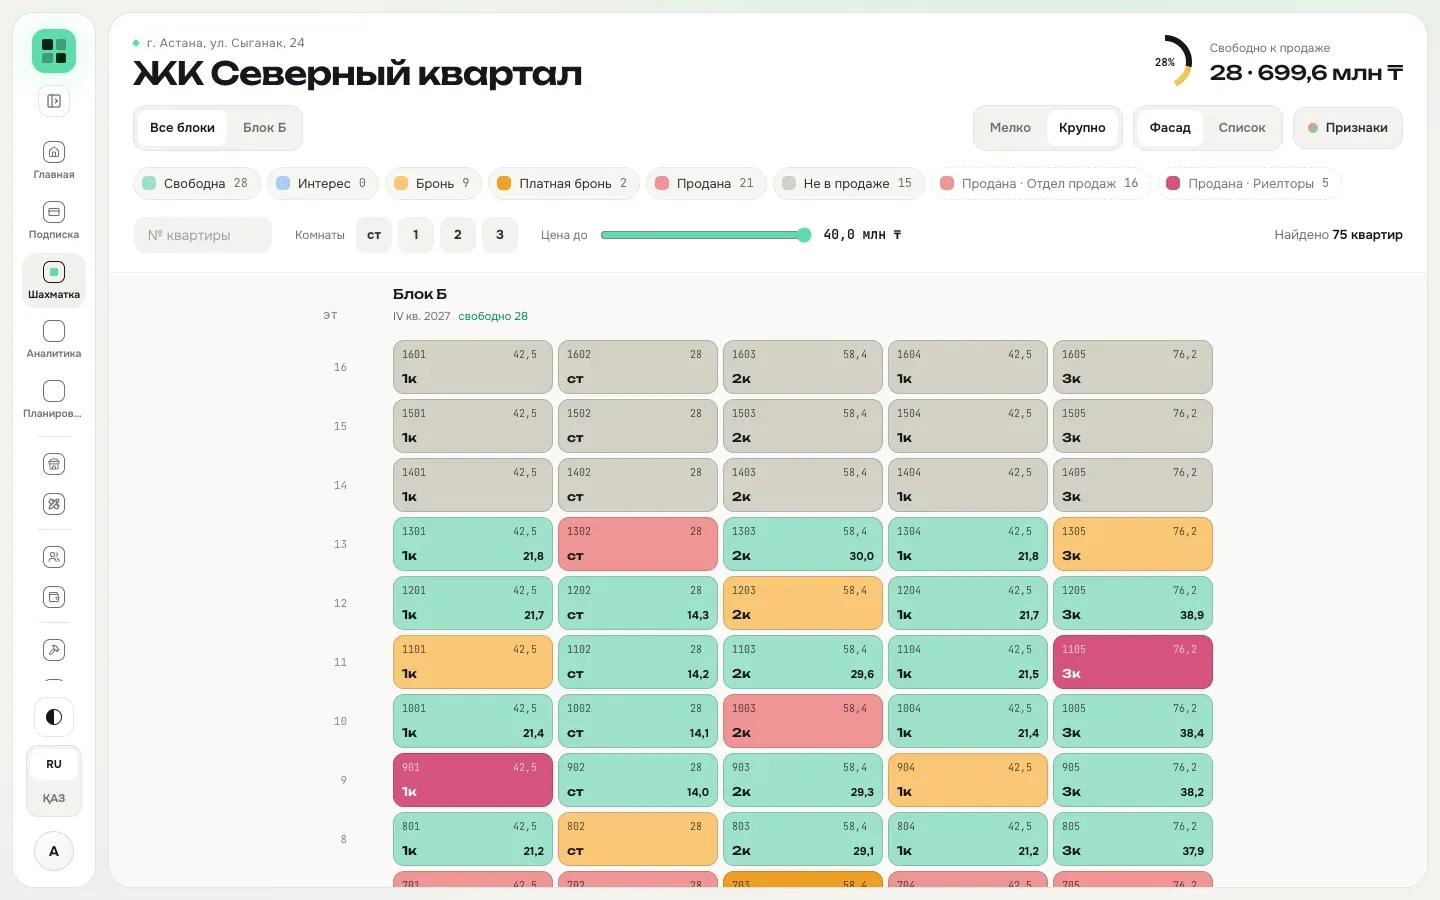Toggle the Продана · Риелторы filter
The width and height of the screenshot is (1440, 900).
pyautogui.click(x=1249, y=183)
